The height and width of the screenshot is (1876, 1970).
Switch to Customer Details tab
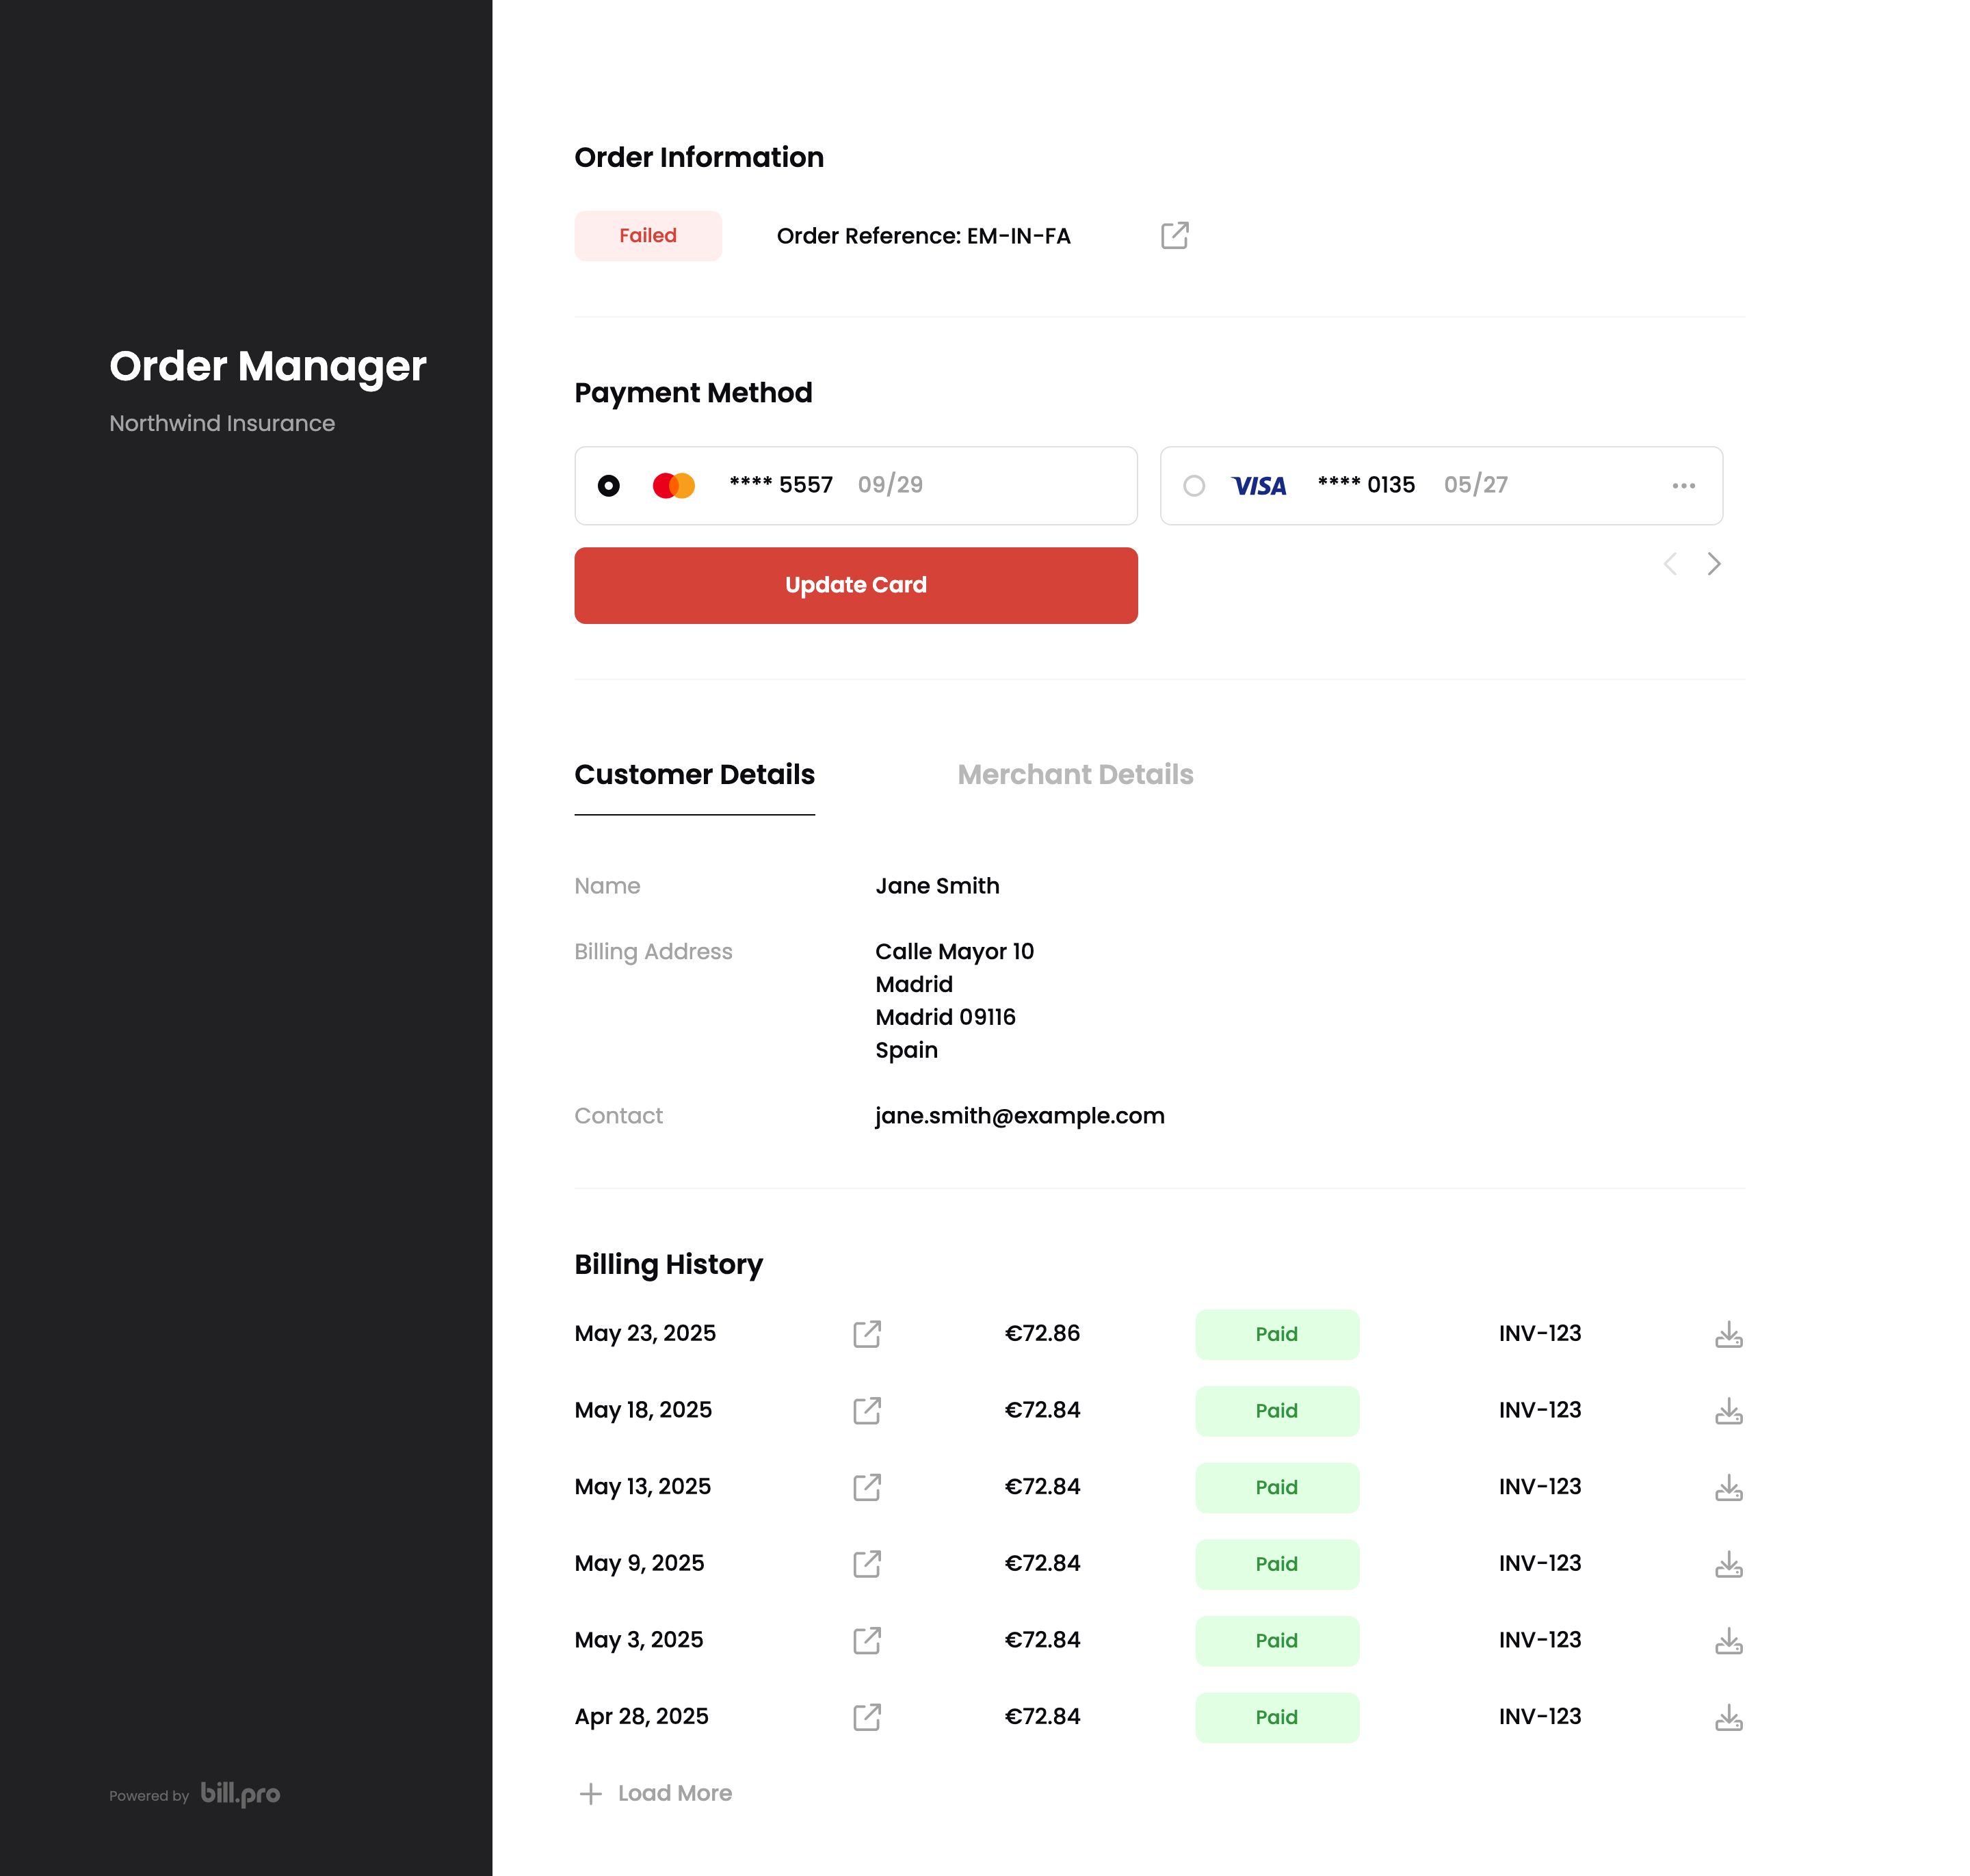[x=695, y=775]
